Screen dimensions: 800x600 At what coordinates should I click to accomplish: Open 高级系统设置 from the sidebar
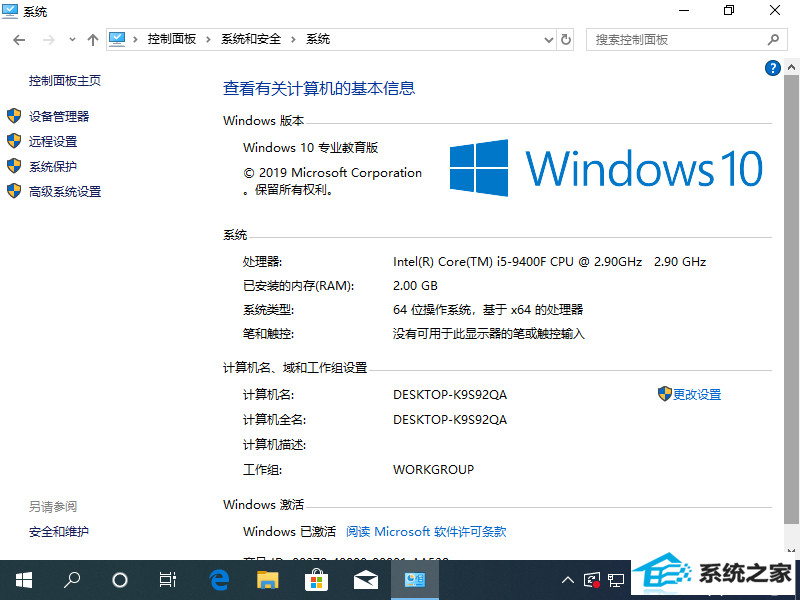65,191
